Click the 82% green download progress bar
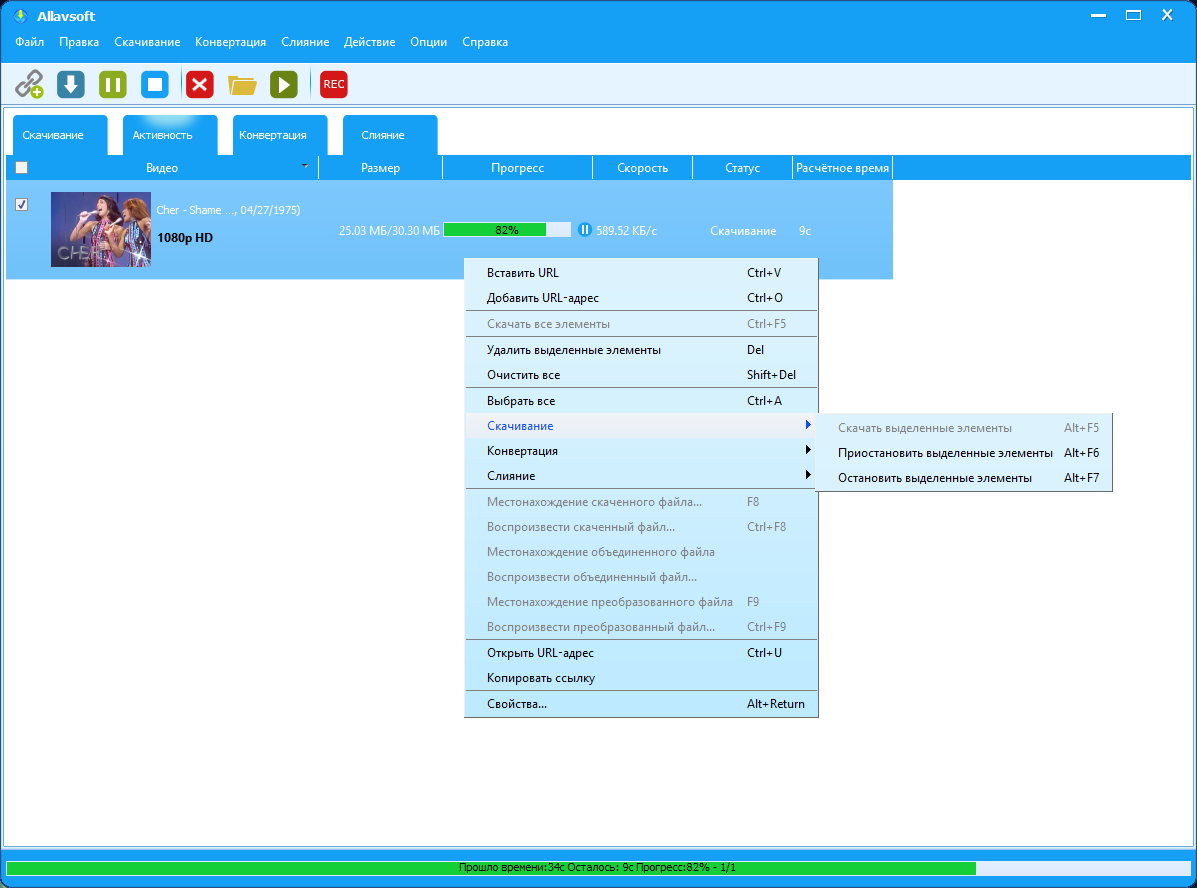The height and width of the screenshot is (888, 1197). pos(506,230)
